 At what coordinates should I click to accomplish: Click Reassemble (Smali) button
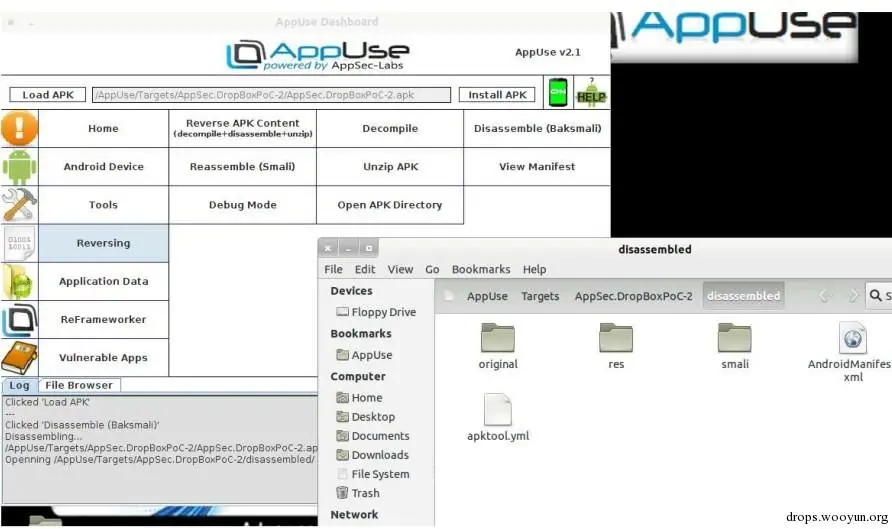pyautogui.click(x=242, y=167)
